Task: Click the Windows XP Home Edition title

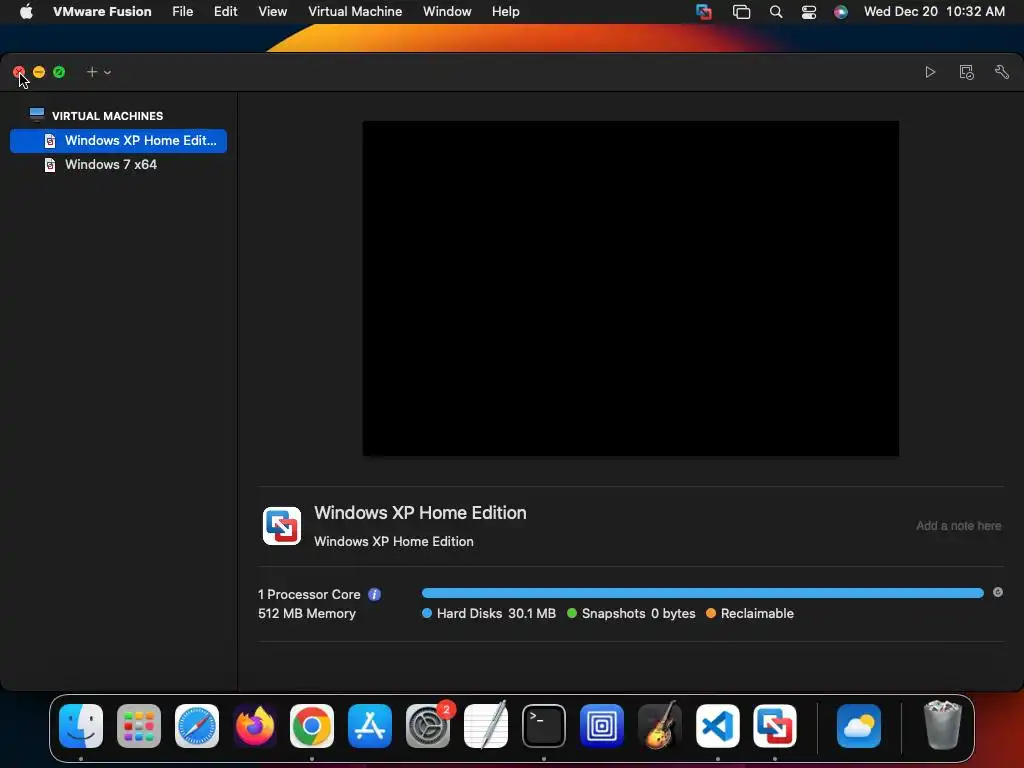Action: coord(420,513)
